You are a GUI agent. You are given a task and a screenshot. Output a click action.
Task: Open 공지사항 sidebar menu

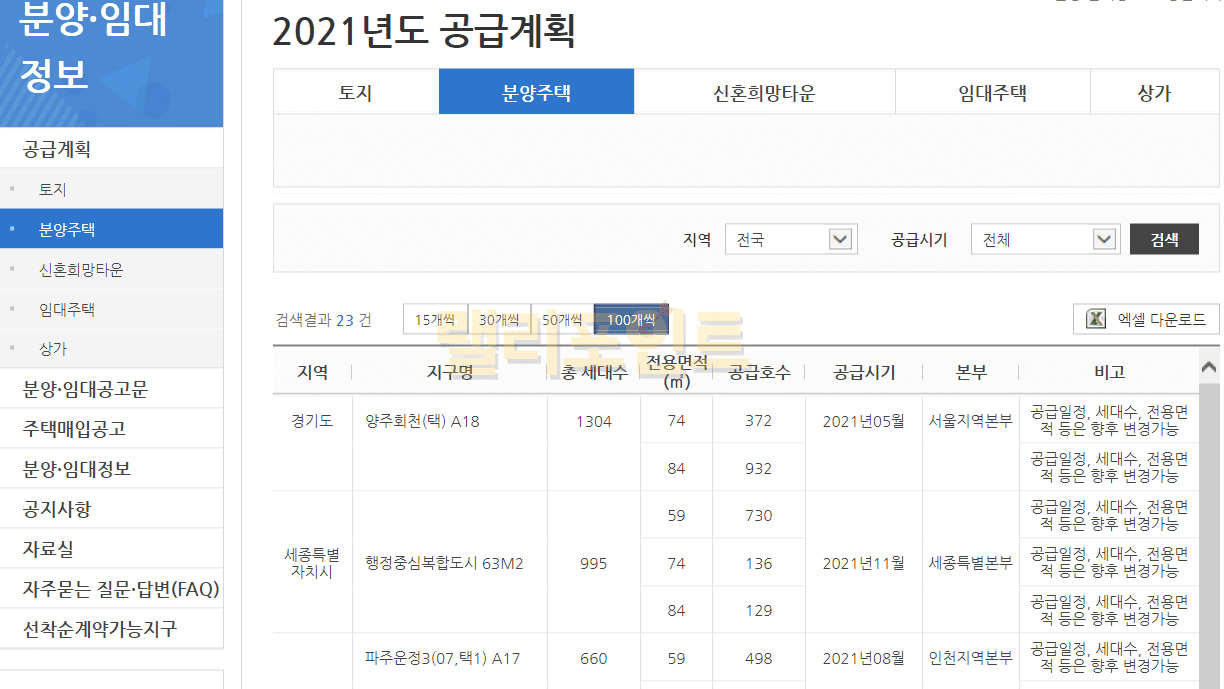(111, 509)
